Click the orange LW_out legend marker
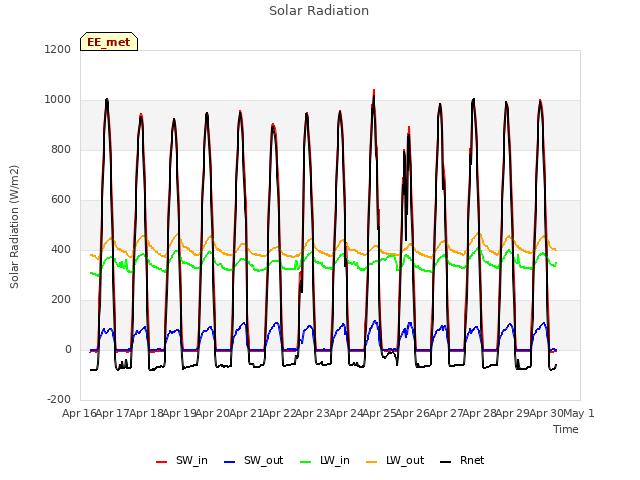The image size is (640, 480). (x=372, y=462)
